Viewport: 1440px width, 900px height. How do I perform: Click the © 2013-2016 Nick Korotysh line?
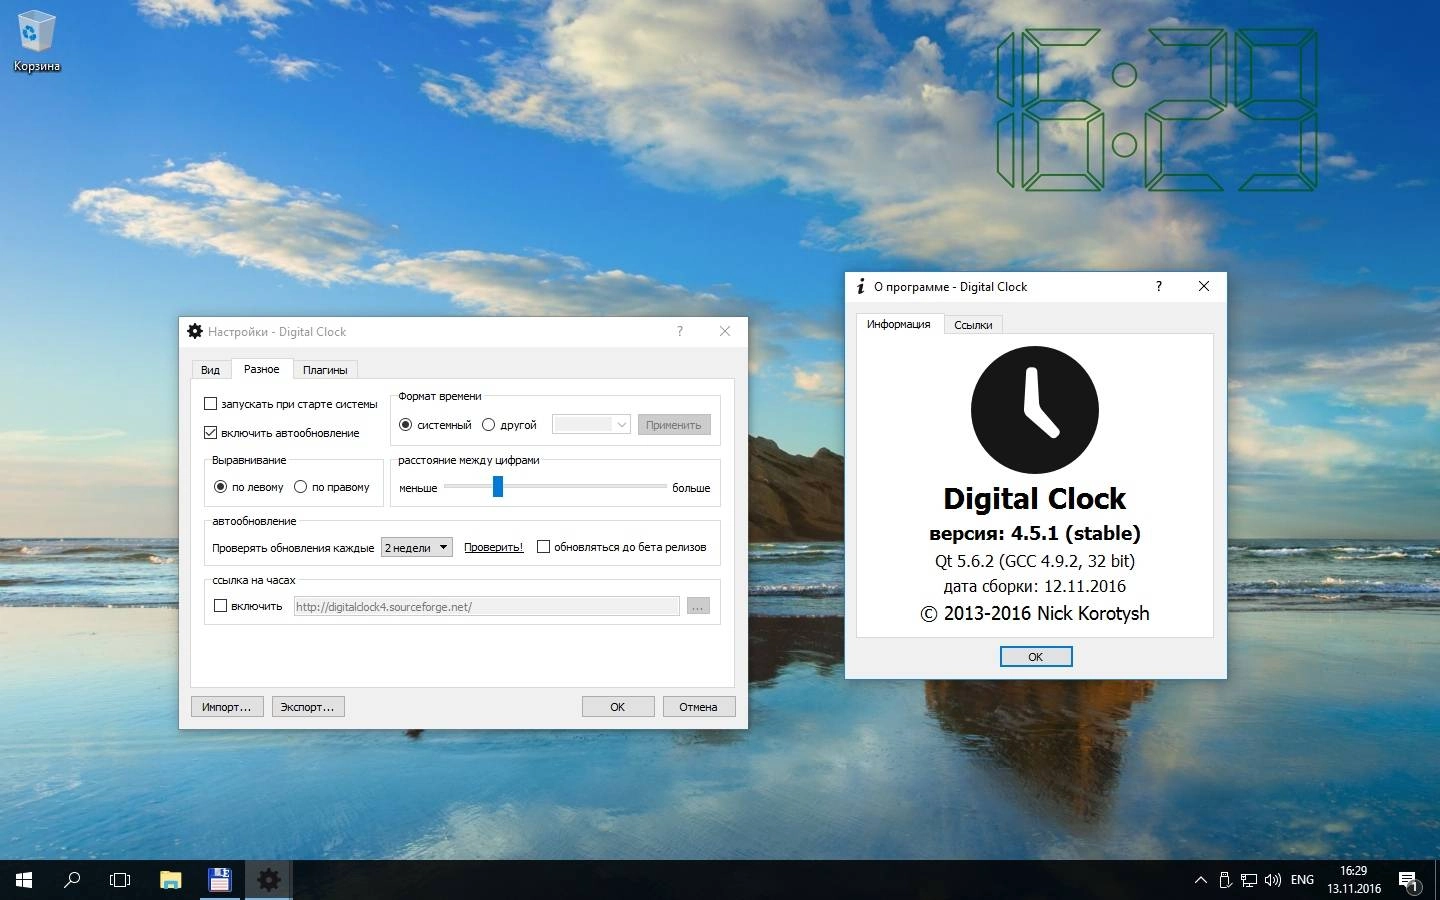click(x=1035, y=614)
